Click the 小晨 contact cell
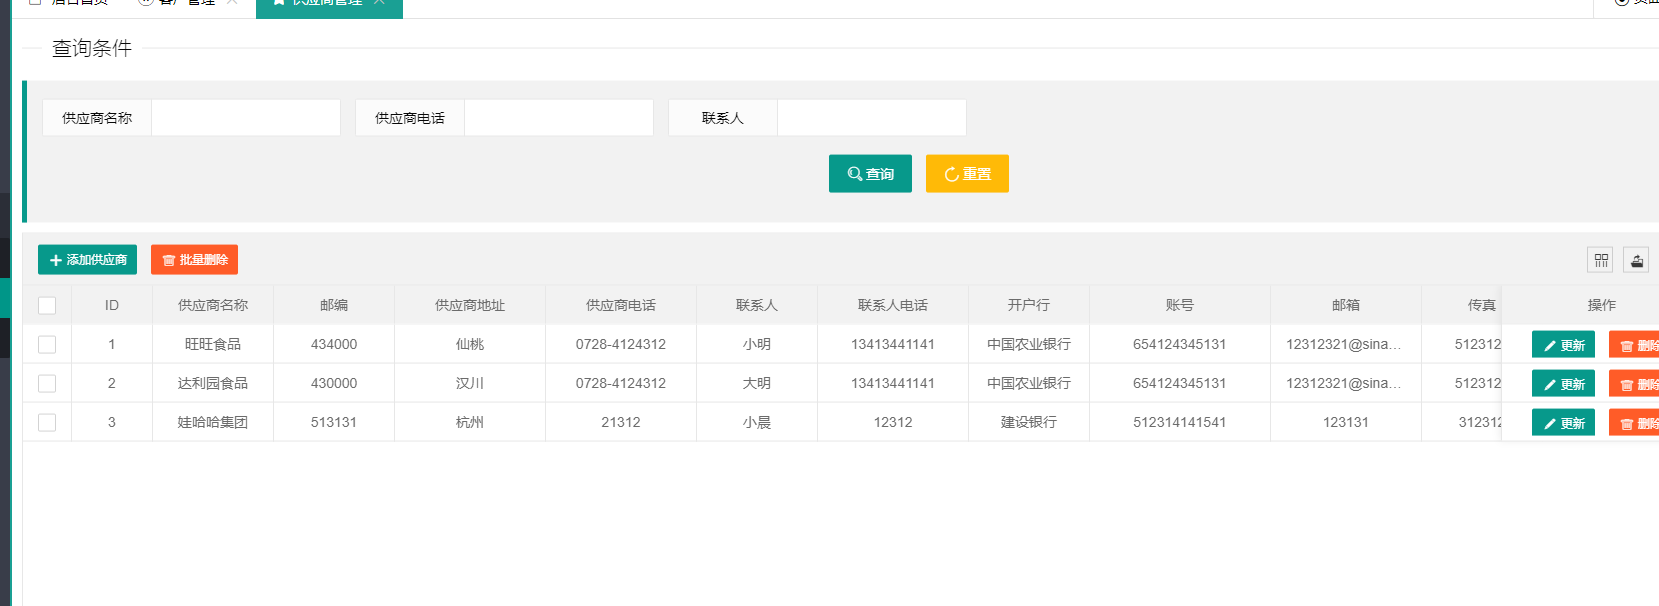The width and height of the screenshot is (1659, 606). (x=757, y=422)
